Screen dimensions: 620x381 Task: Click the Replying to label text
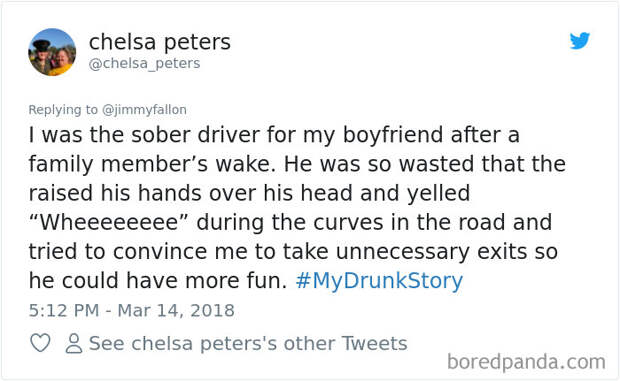coord(63,109)
